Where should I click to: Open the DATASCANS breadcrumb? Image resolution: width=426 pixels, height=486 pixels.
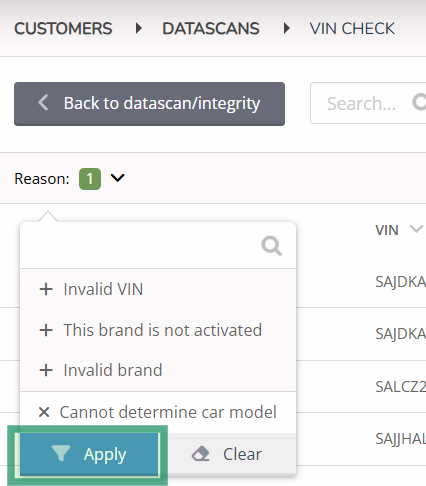point(211,28)
